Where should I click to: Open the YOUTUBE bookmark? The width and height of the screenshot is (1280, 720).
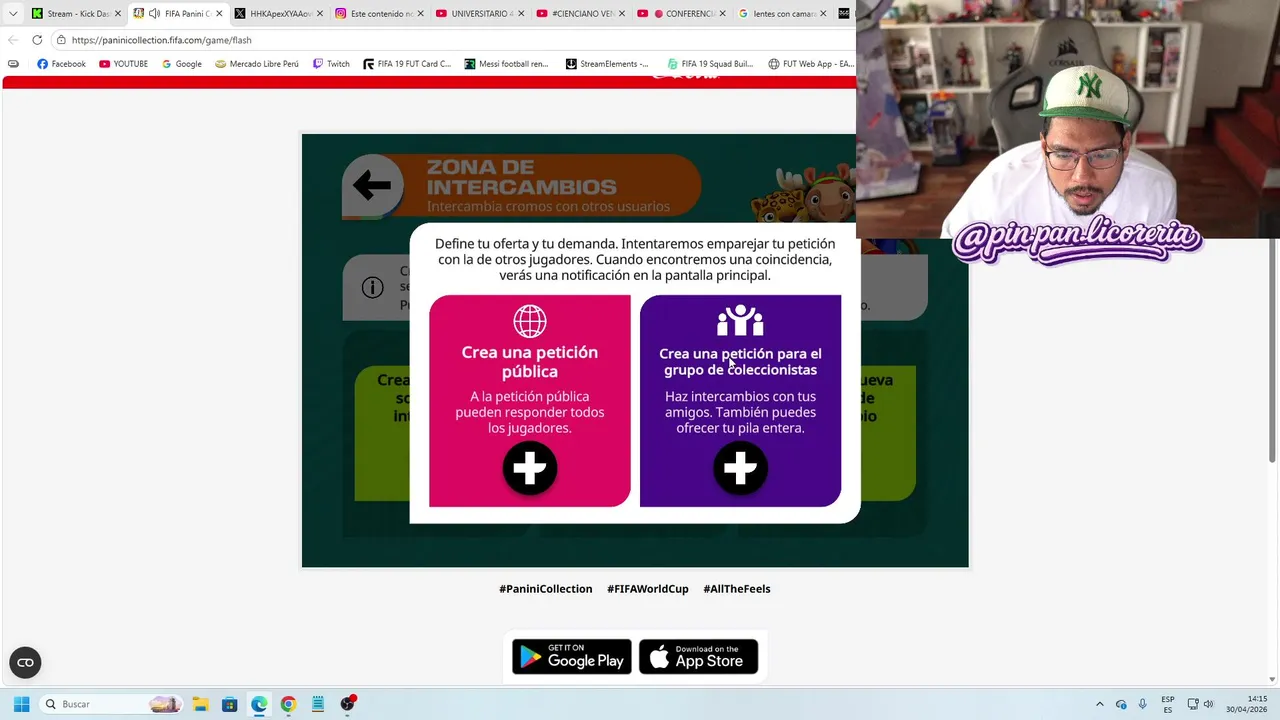(123, 64)
